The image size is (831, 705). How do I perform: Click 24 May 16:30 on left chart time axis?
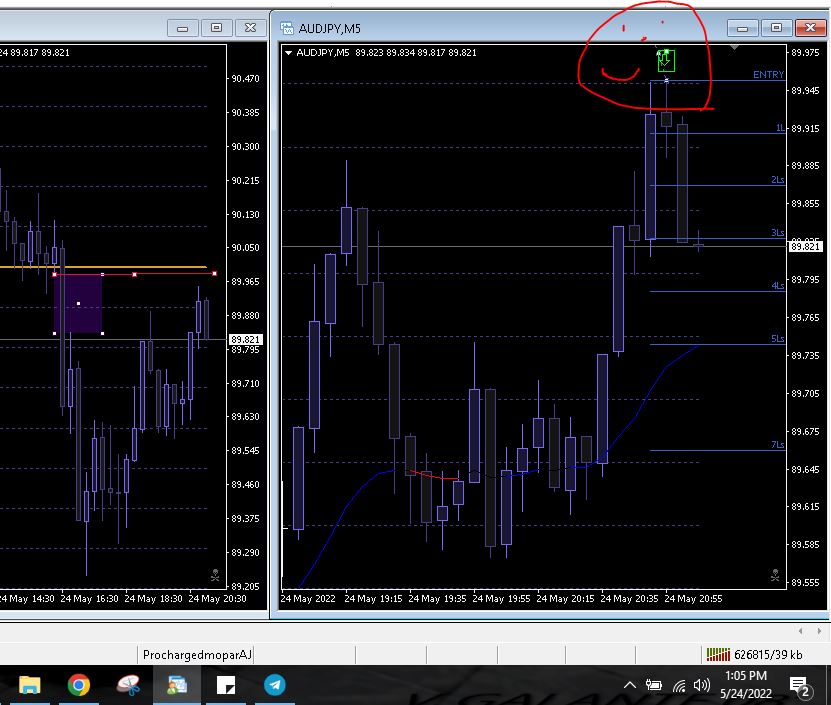click(89, 598)
